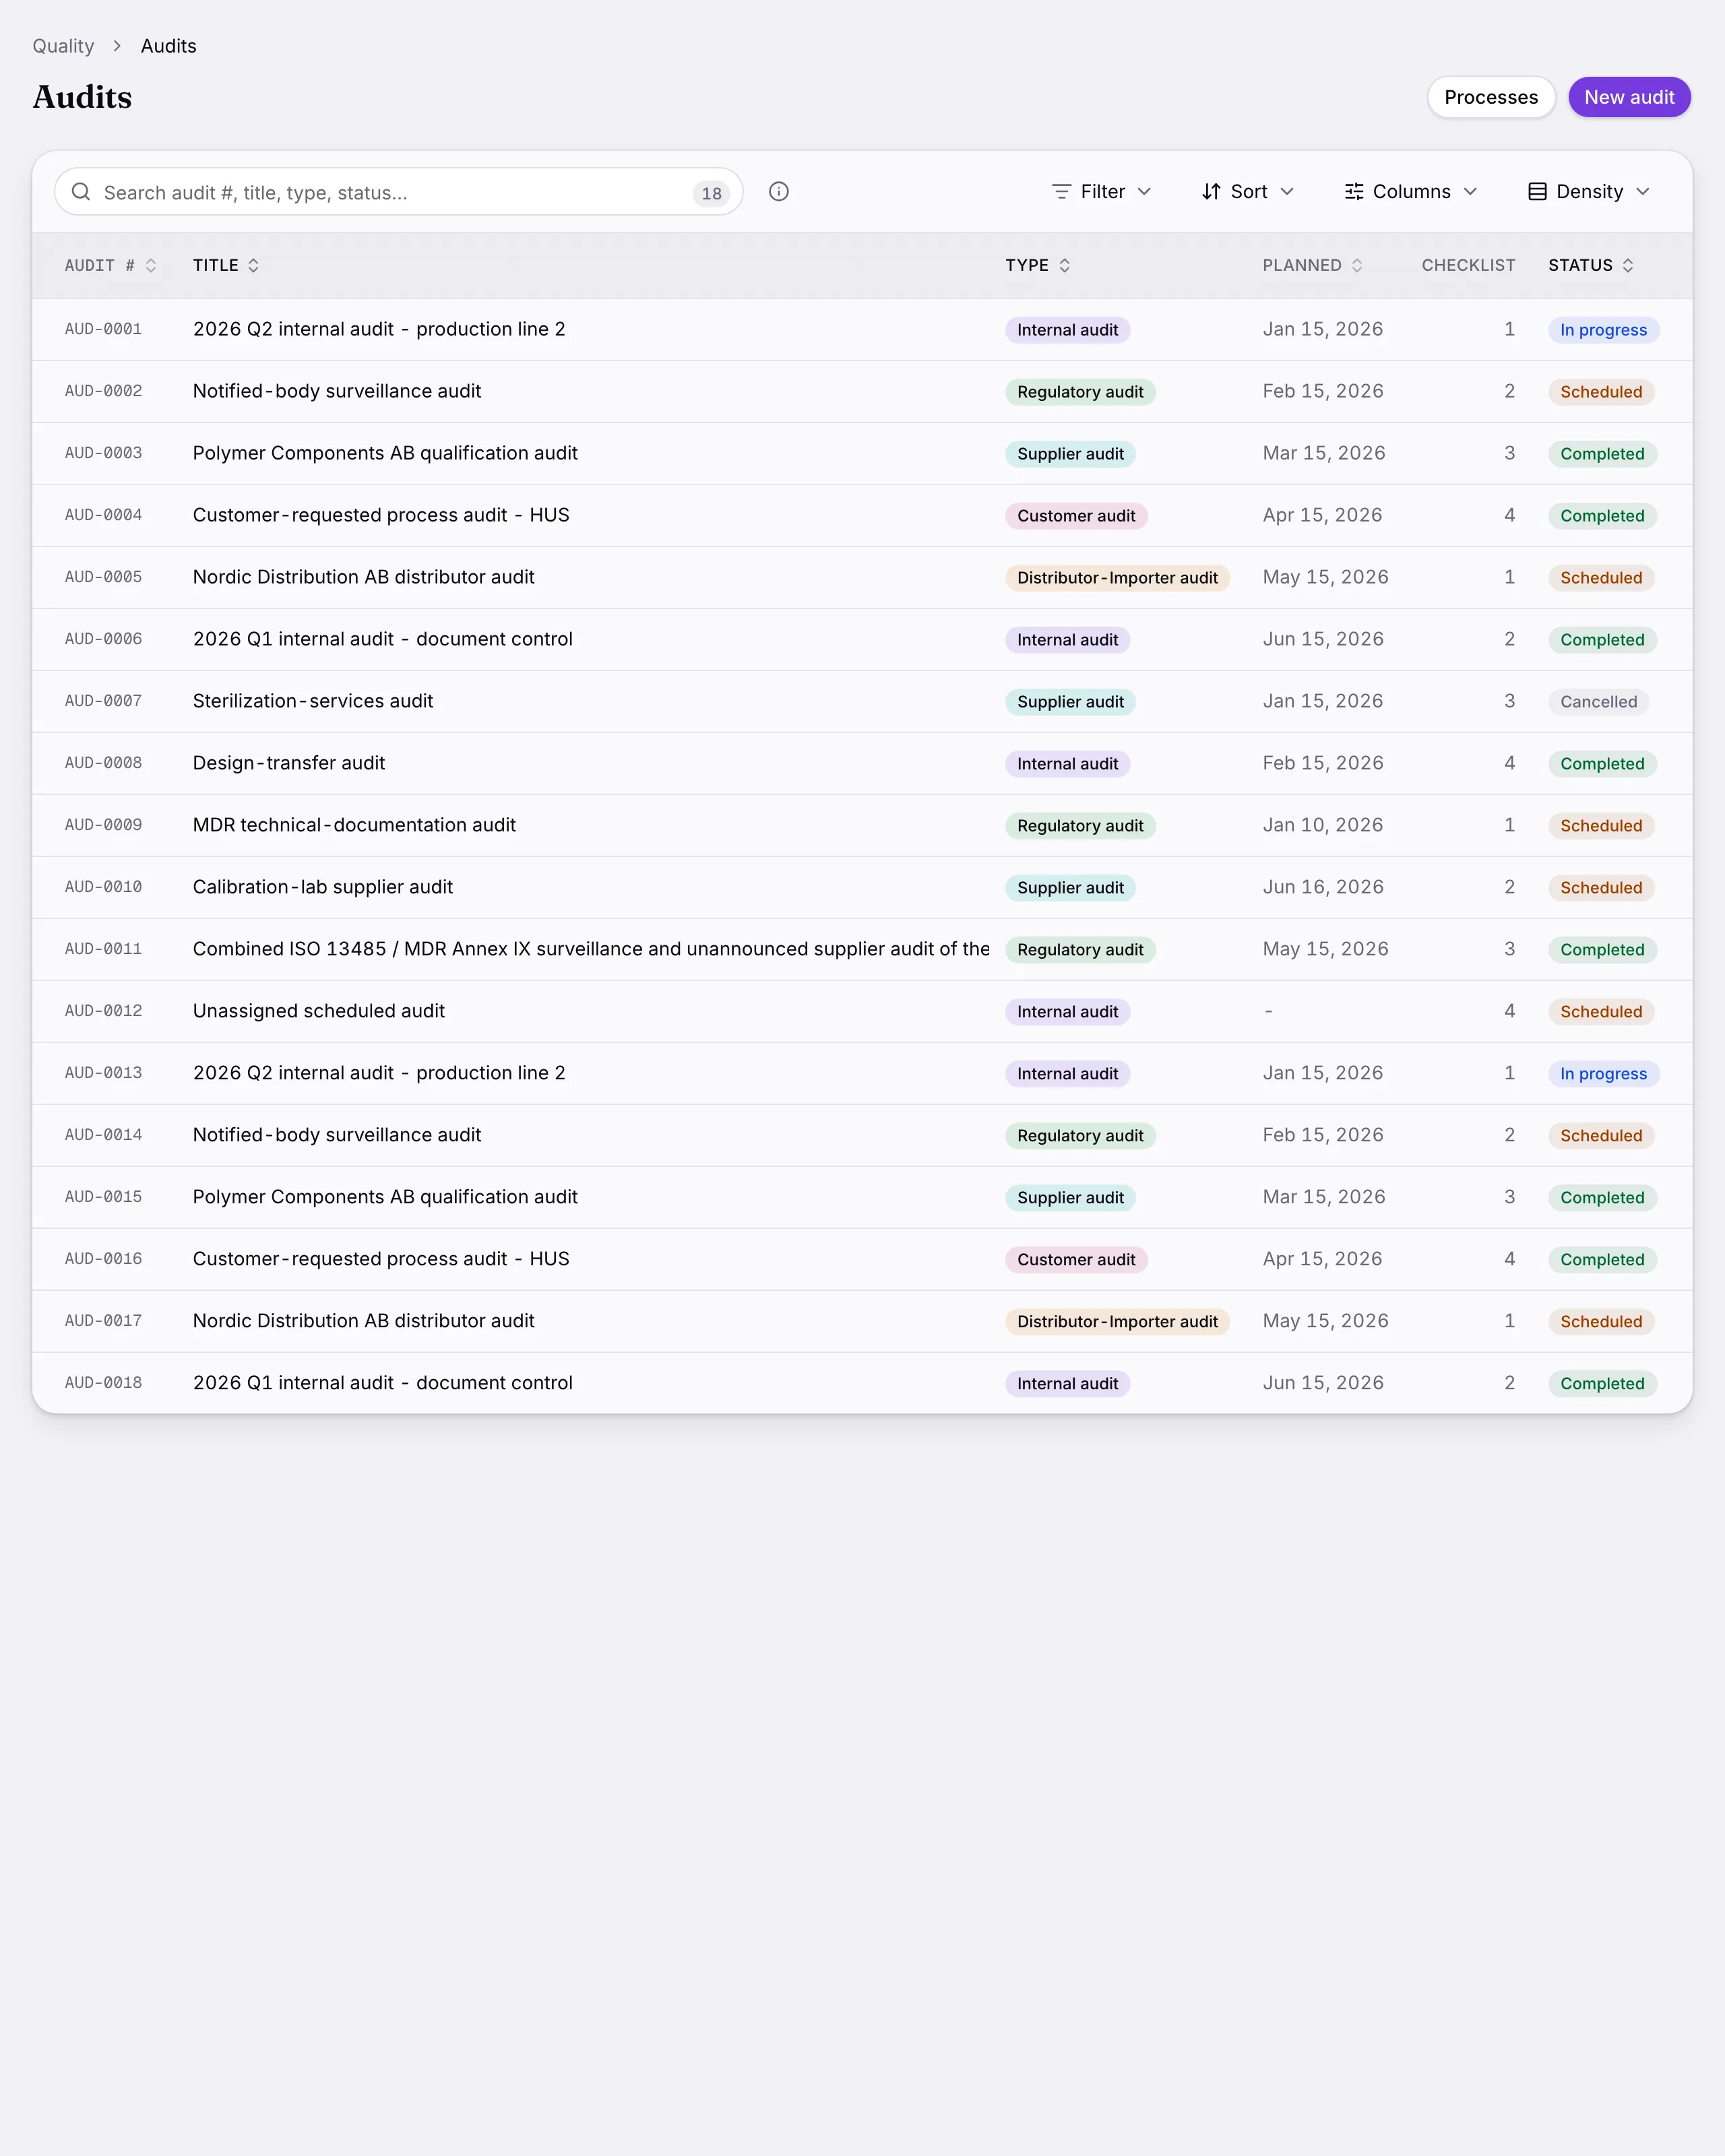Click the 18 results count badge
The width and height of the screenshot is (1725, 2156).
pos(711,193)
